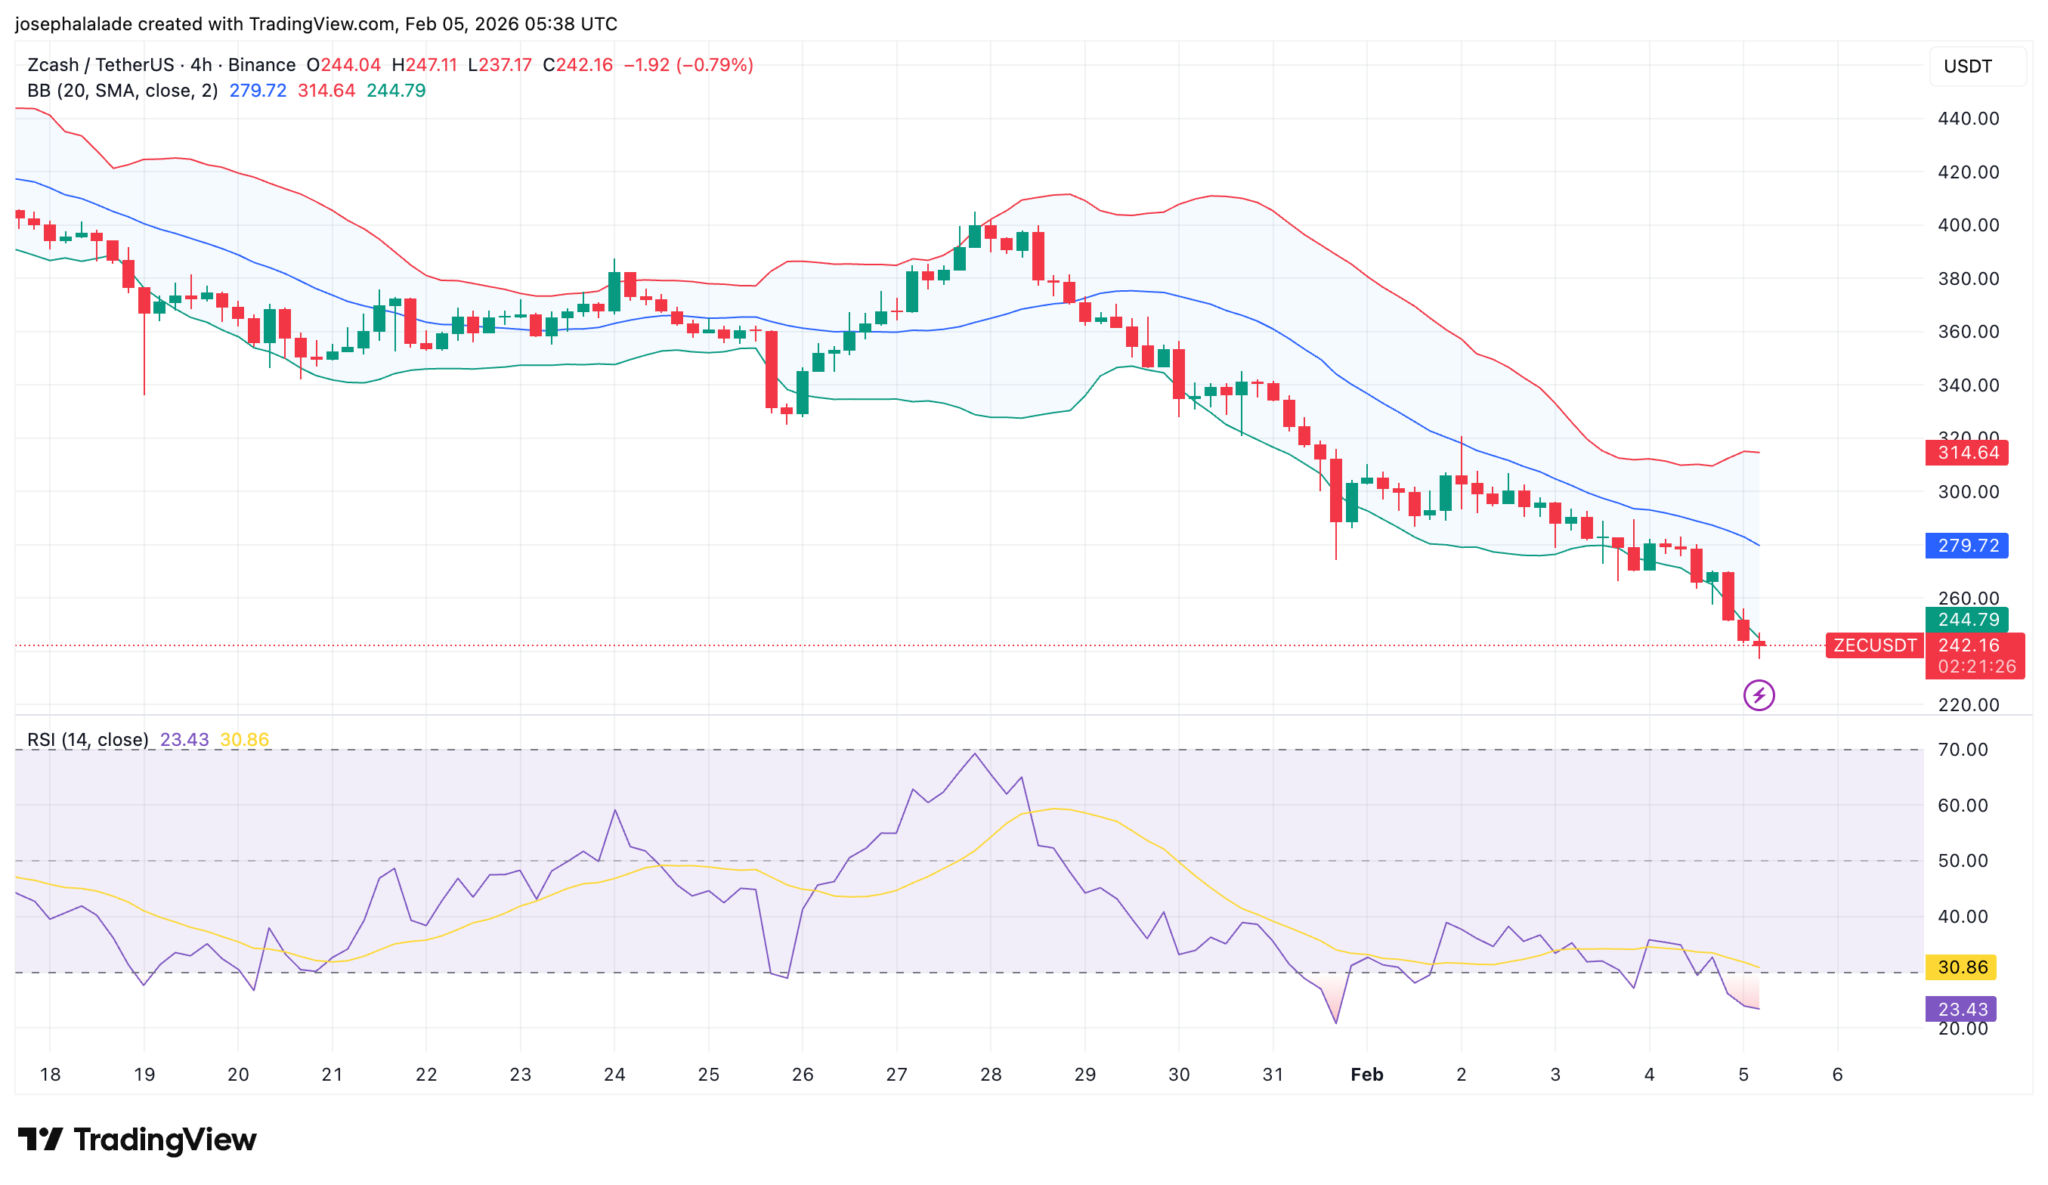Viewport: 2048px width, 1185px height.
Task: Click the Feb marker on time axis
Action: point(1366,1075)
